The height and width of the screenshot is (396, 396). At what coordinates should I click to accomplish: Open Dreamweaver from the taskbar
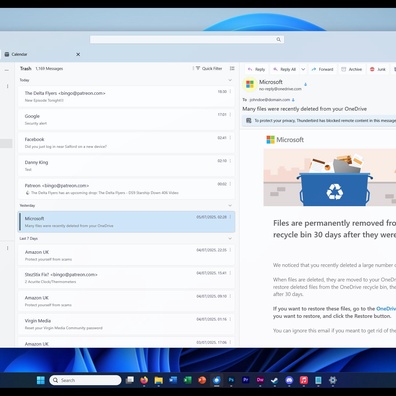tap(260, 380)
